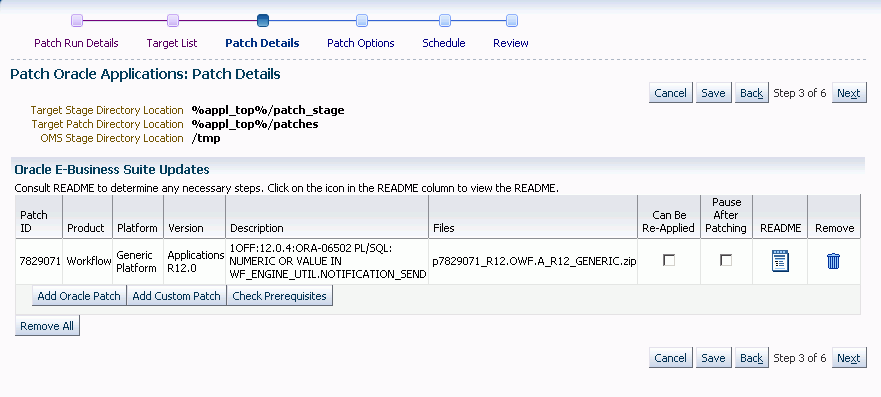Viewport: 881px width, 397px height.
Task: Click the %appl_top%/patches value
Action: tap(255, 124)
